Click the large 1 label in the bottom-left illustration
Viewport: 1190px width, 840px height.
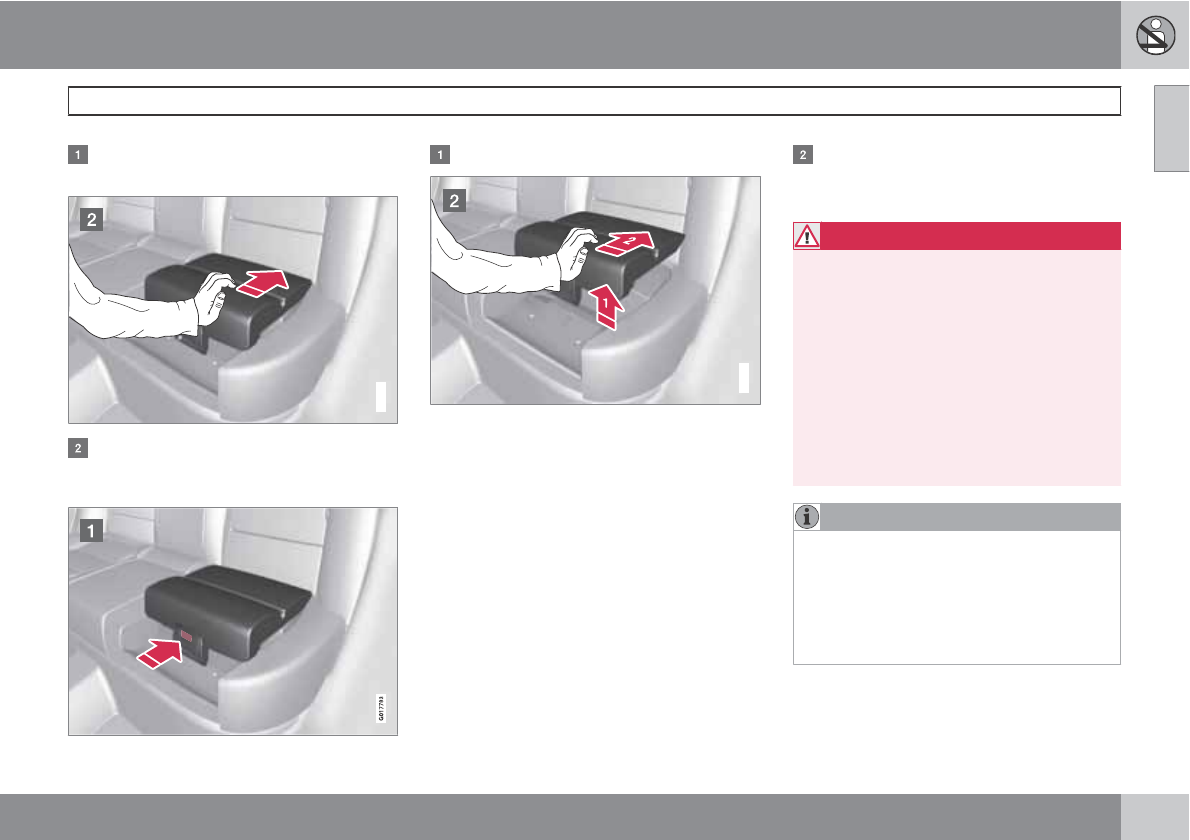(91, 530)
